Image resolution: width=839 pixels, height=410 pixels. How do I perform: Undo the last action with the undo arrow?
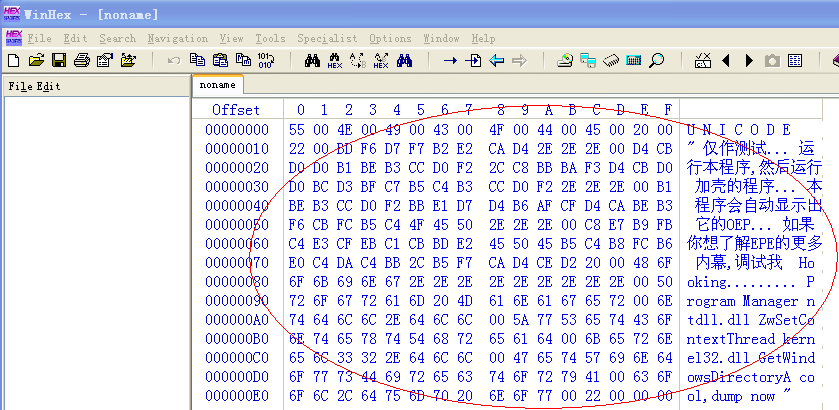click(x=174, y=60)
